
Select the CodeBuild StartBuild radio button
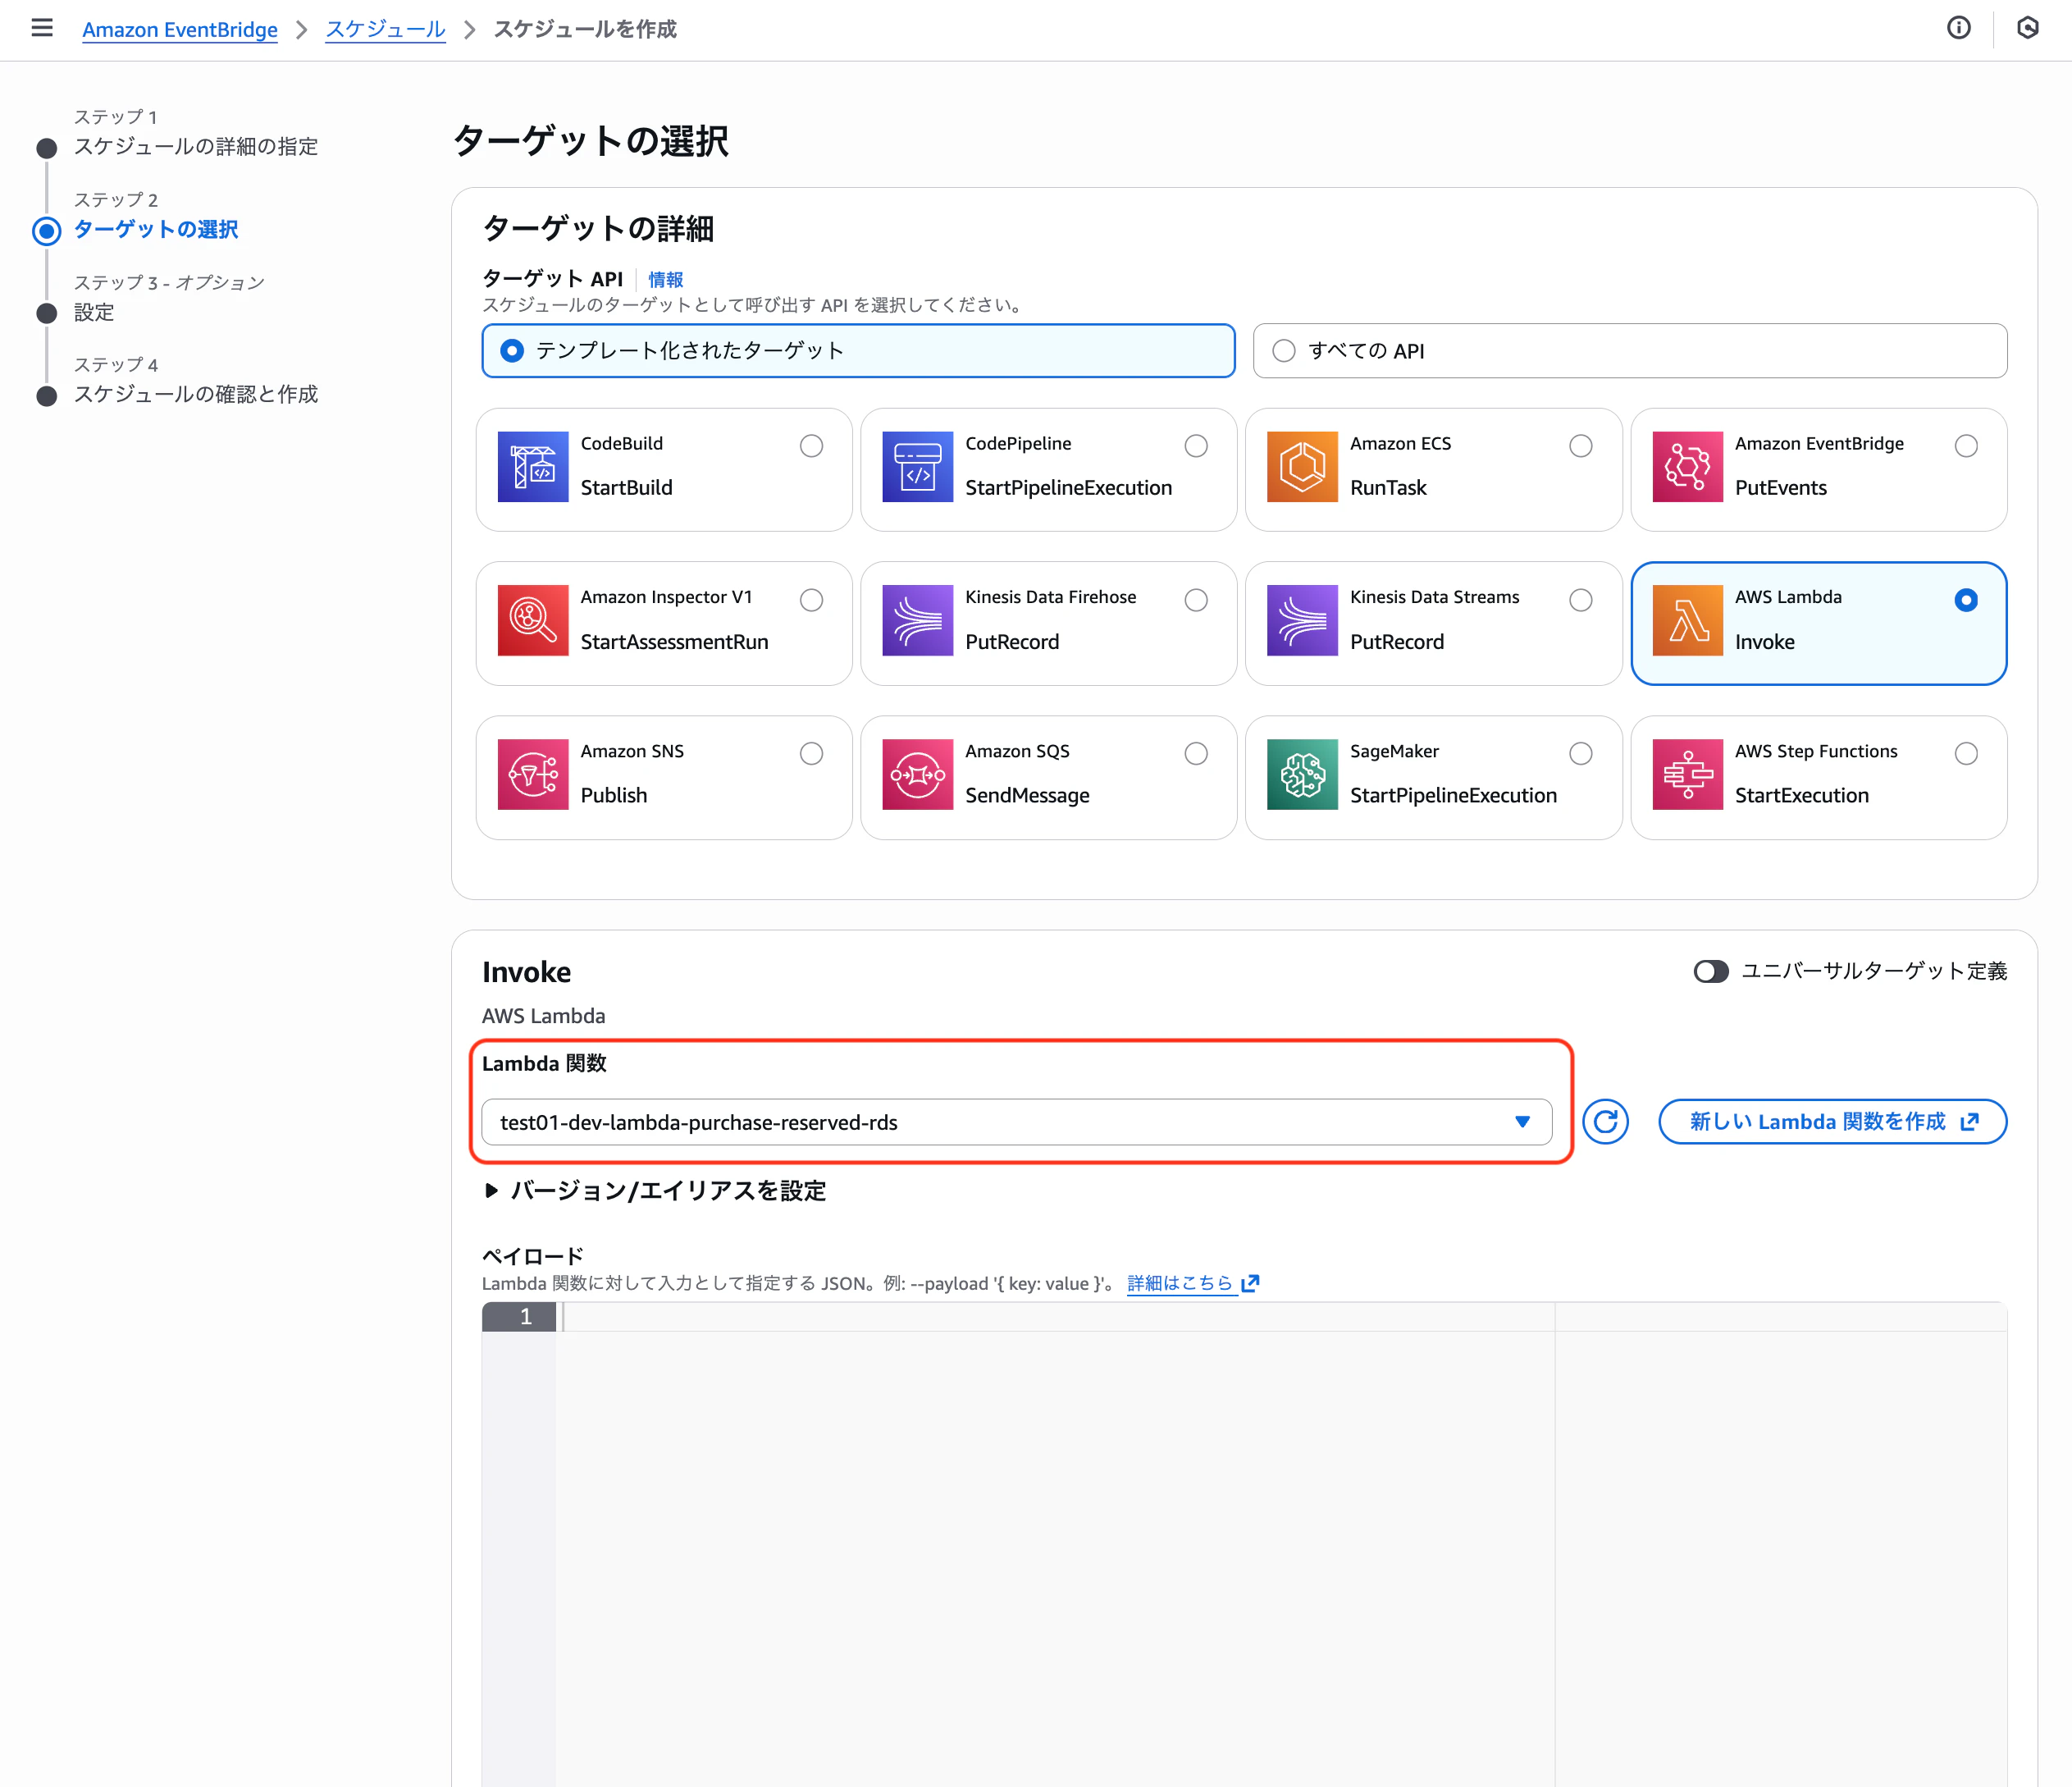pyautogui.click(x=811, y=446)
